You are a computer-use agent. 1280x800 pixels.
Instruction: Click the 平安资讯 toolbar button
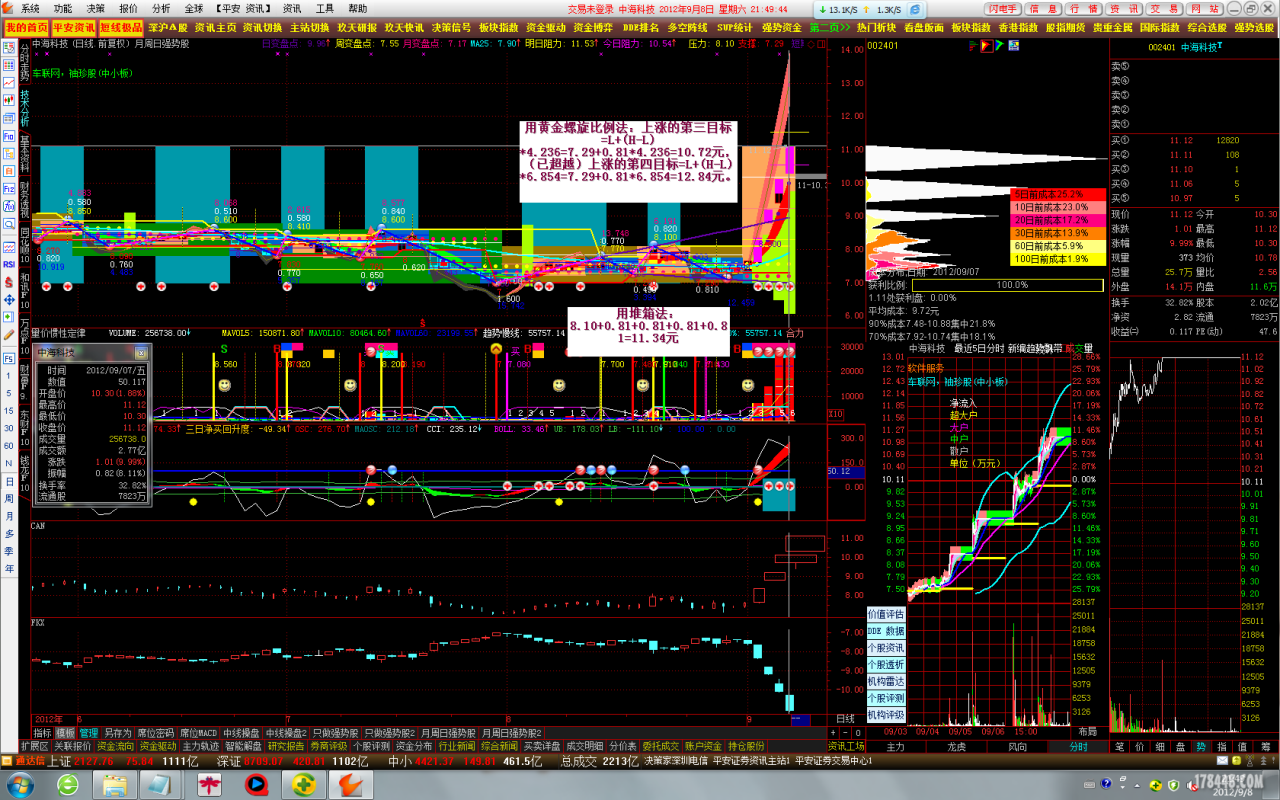click(x=74, y=27)
